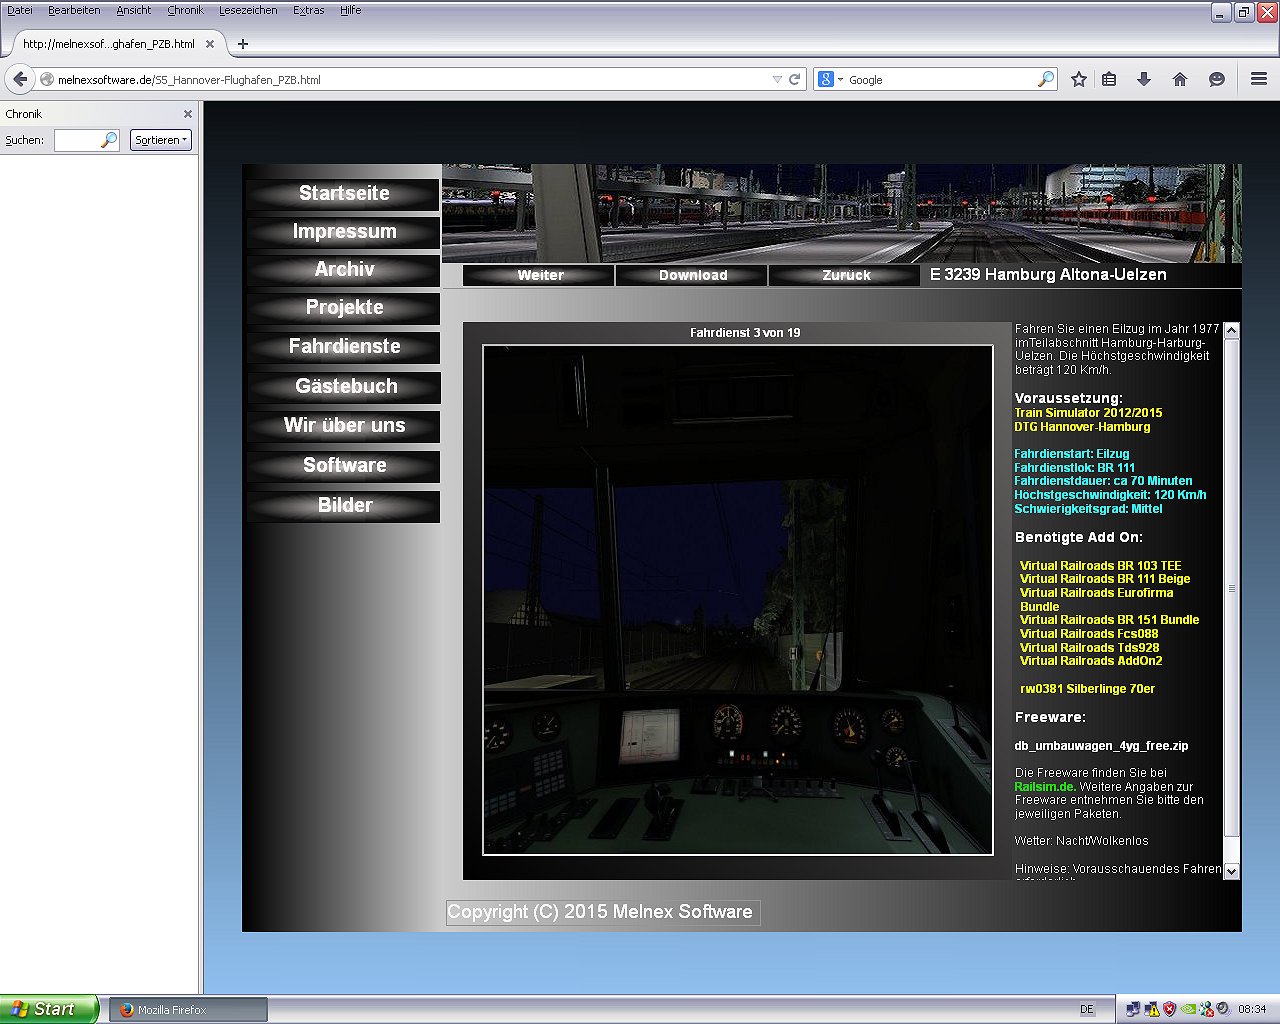Click the browser back arrow button
Image resolution: width=1280 pixels, height=1024 pixels.
tap(20, 79)
